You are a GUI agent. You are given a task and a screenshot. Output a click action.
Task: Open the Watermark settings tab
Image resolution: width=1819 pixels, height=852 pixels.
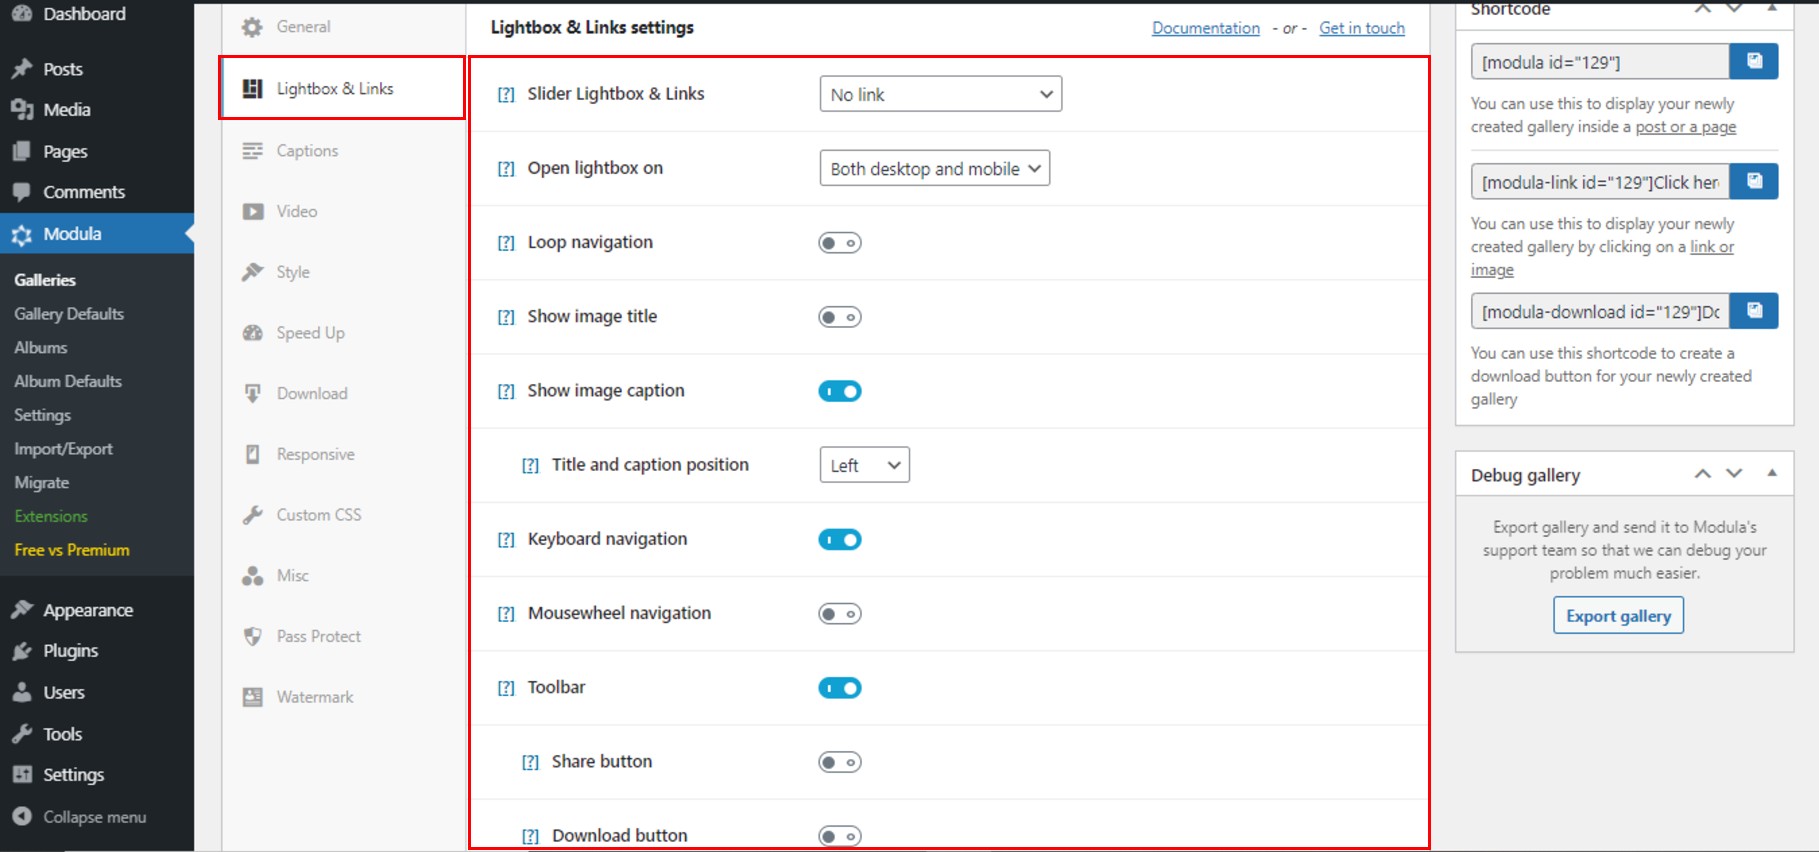[x=314, y=697]
